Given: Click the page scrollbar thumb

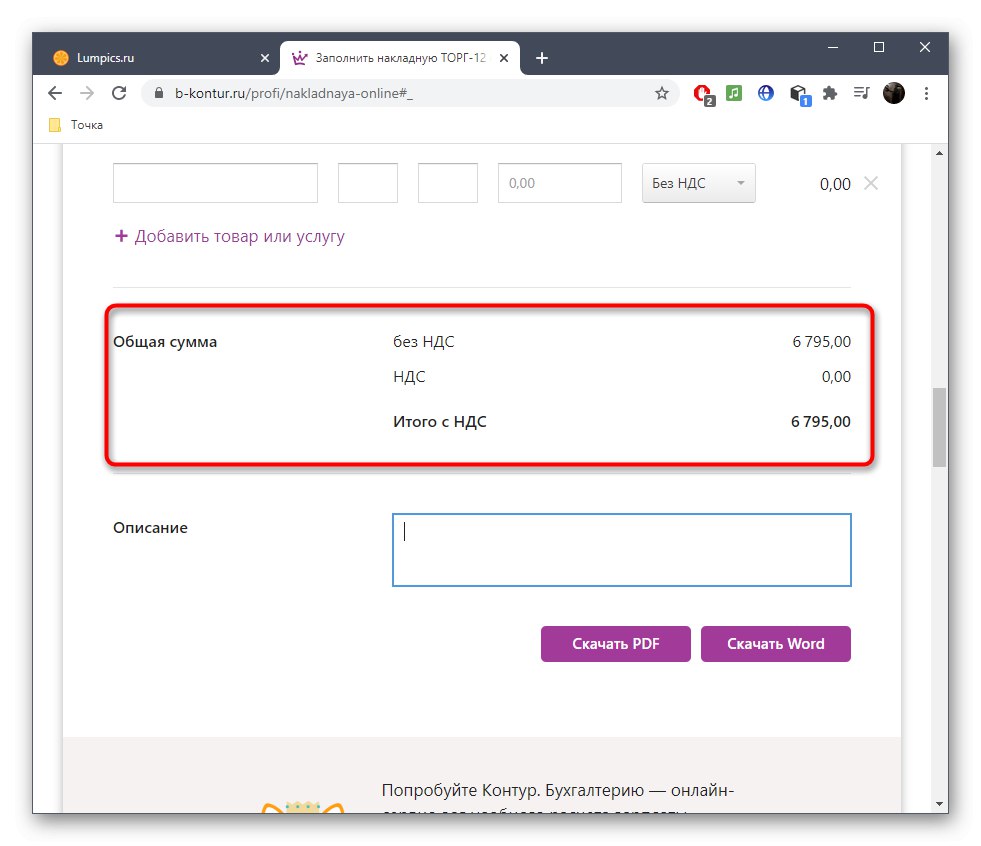Looking at the screenshot, I should point(939,427).
